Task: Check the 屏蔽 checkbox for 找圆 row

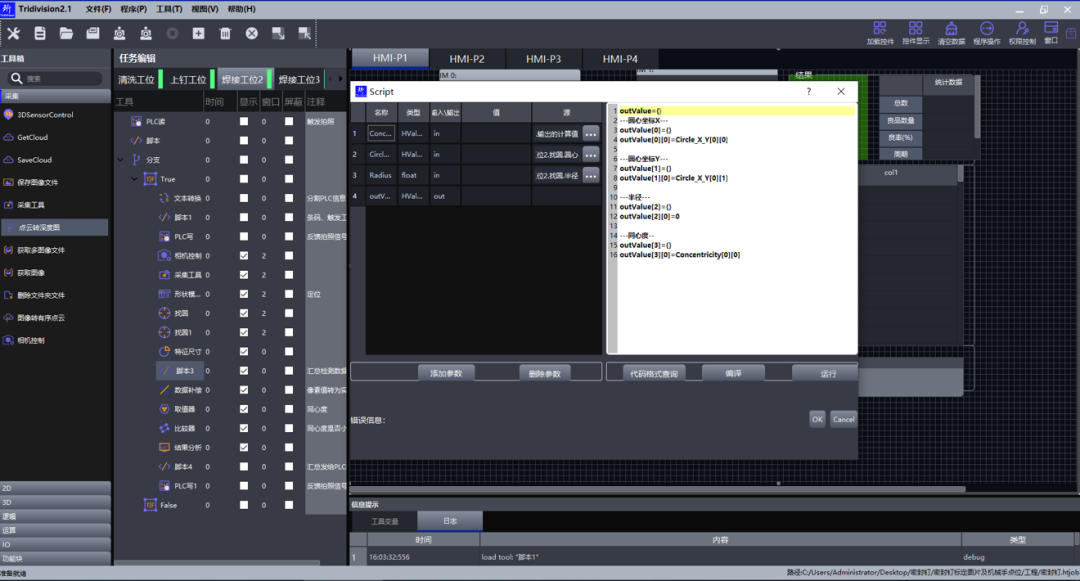Action: click(x=289, y=314)
